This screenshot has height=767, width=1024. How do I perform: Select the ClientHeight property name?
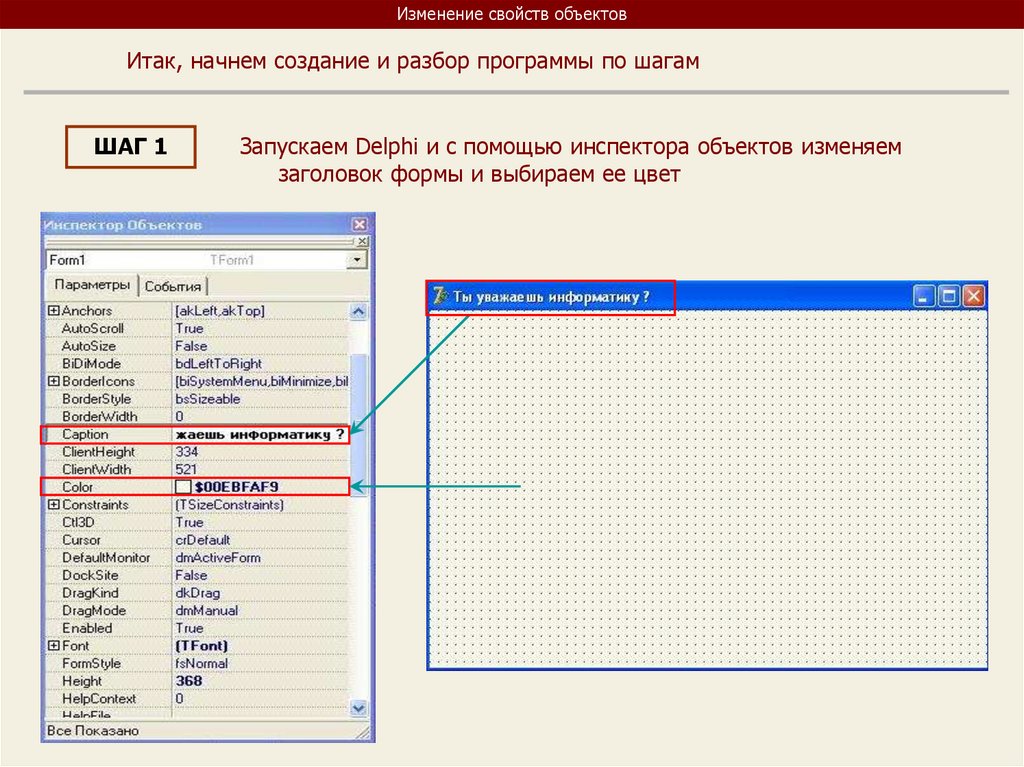(x=99, y=452)
